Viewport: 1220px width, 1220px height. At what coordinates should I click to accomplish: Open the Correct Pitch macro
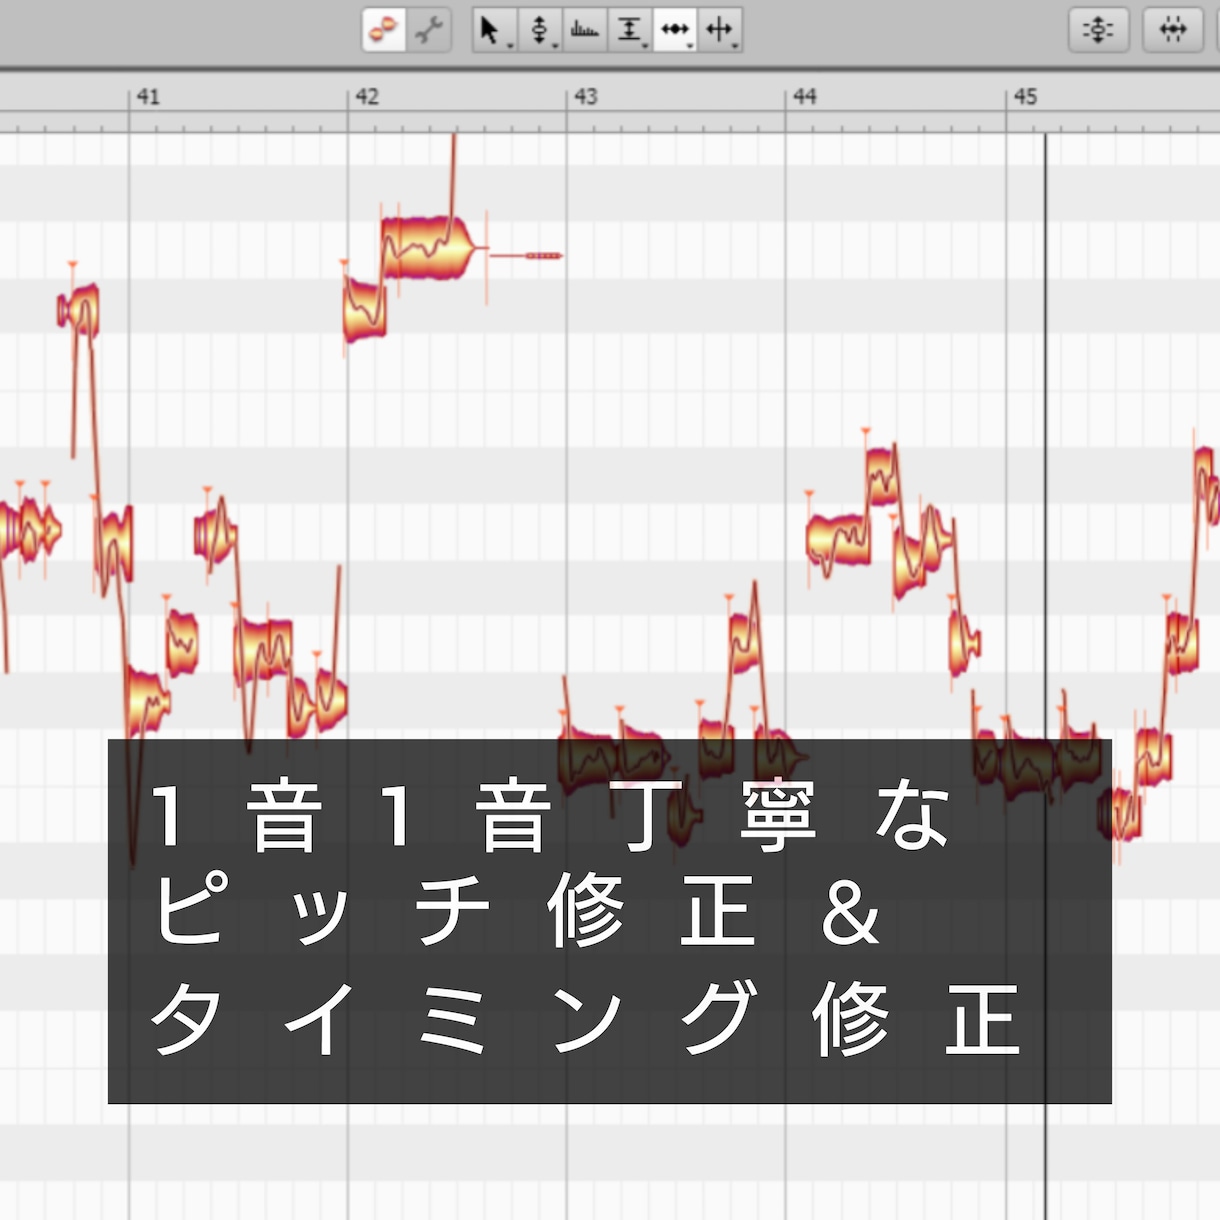tap(1098, 30)
